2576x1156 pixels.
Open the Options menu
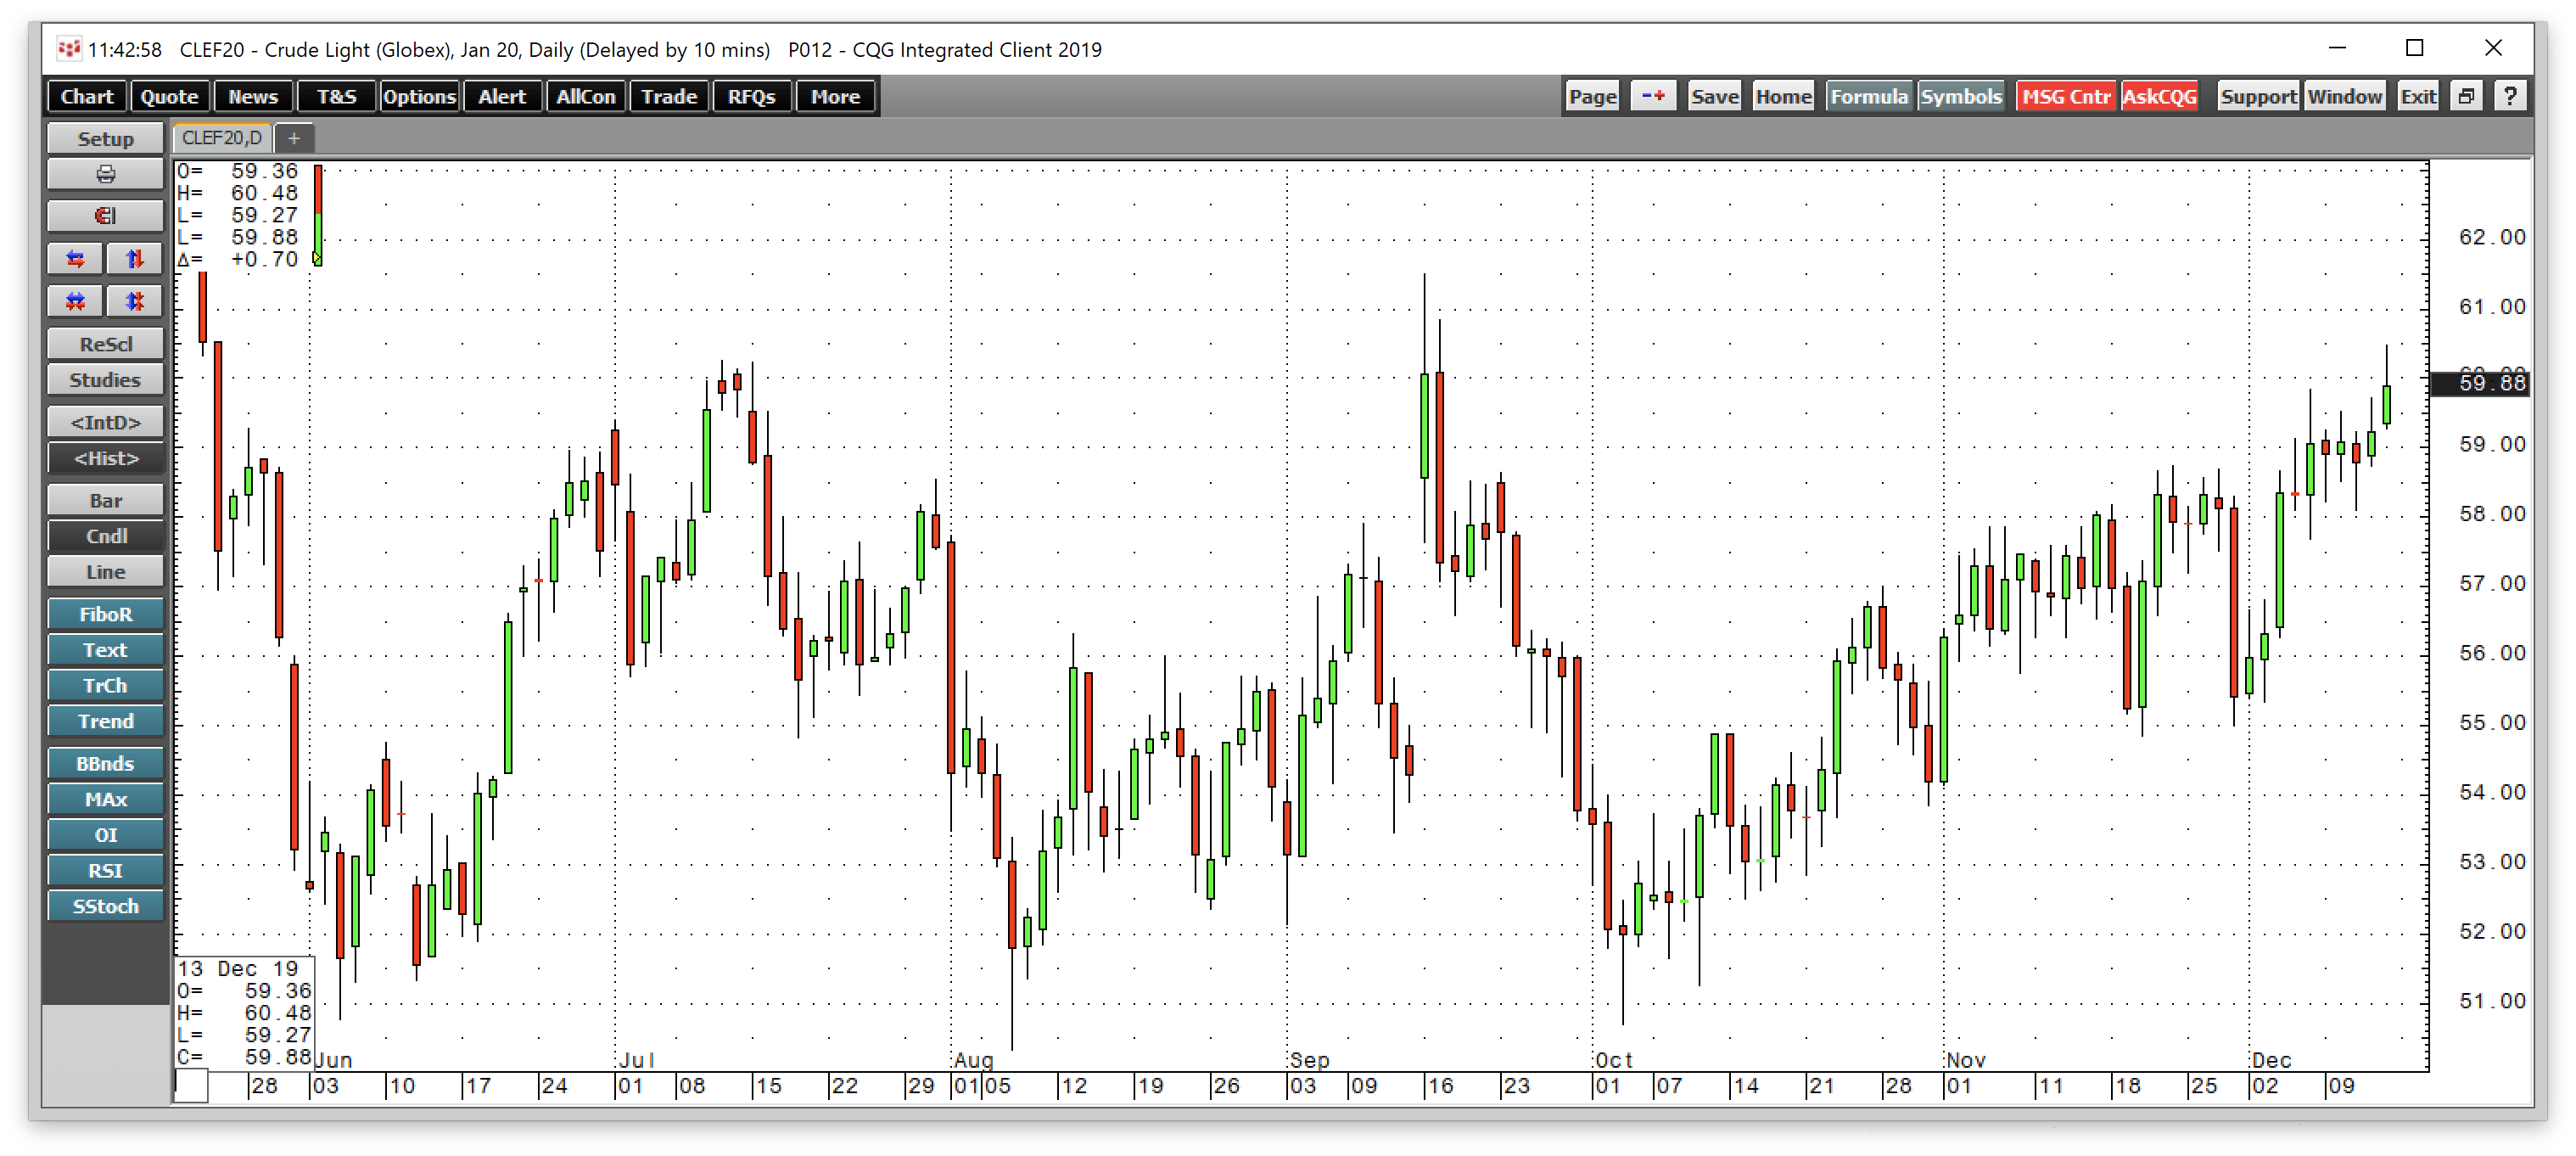[x=419, y=96]
